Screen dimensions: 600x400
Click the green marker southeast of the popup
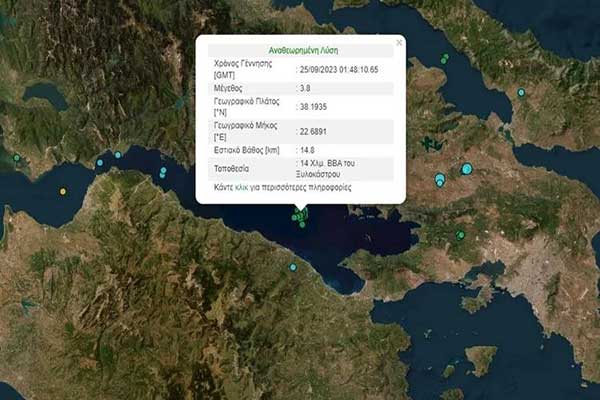click(460, 235)
